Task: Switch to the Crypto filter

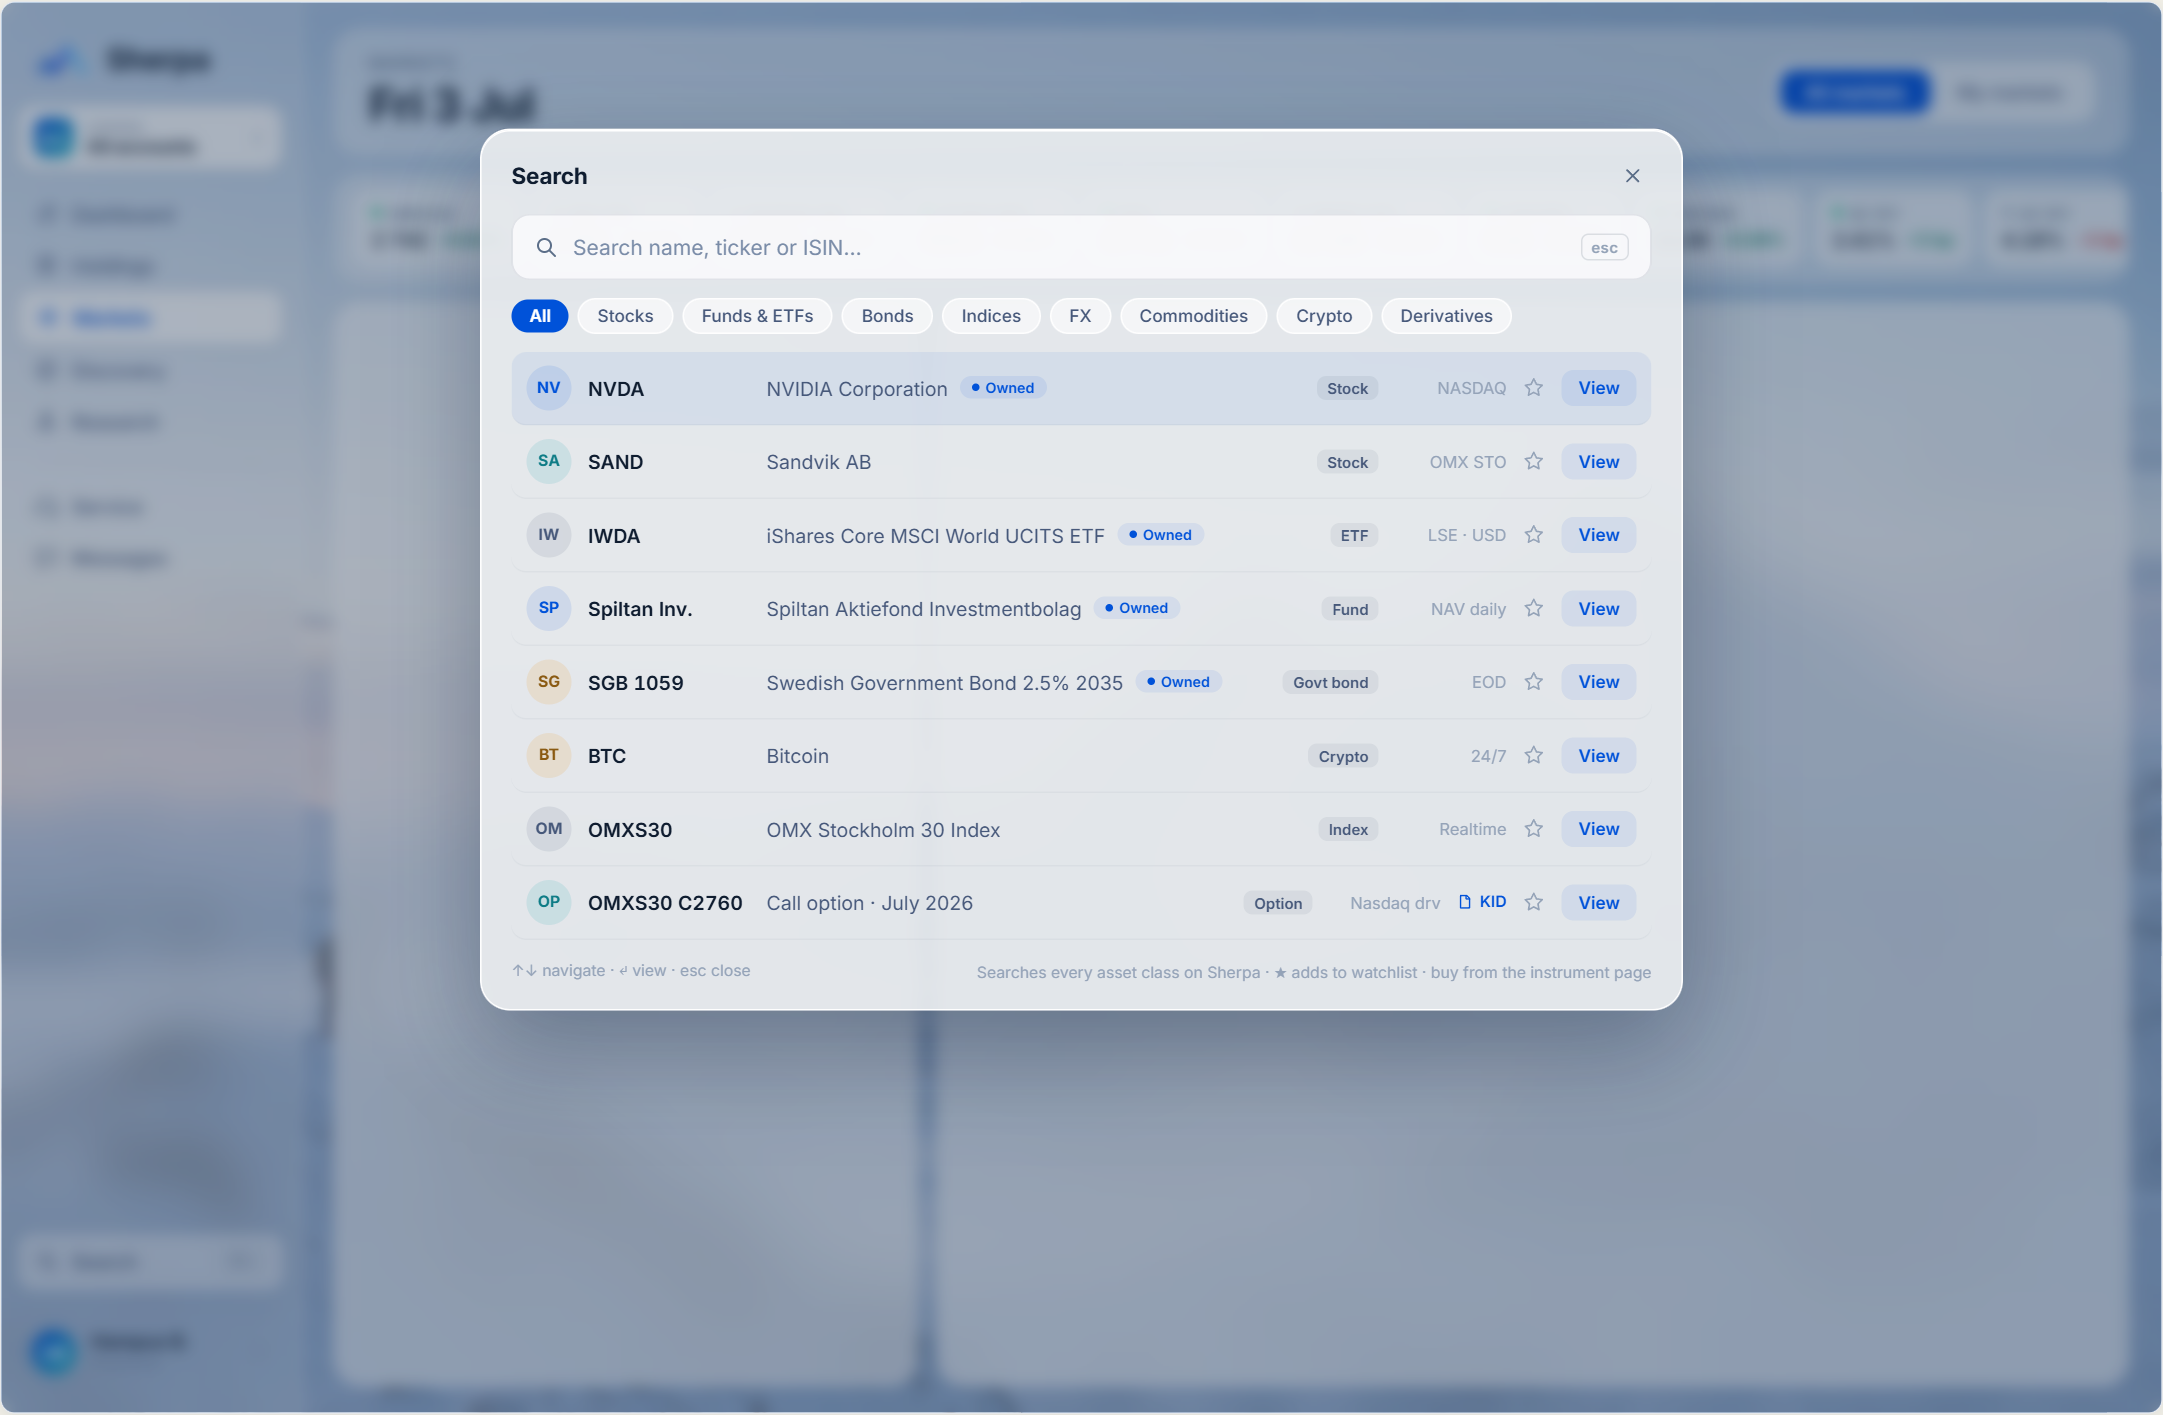Action: 1324,316
